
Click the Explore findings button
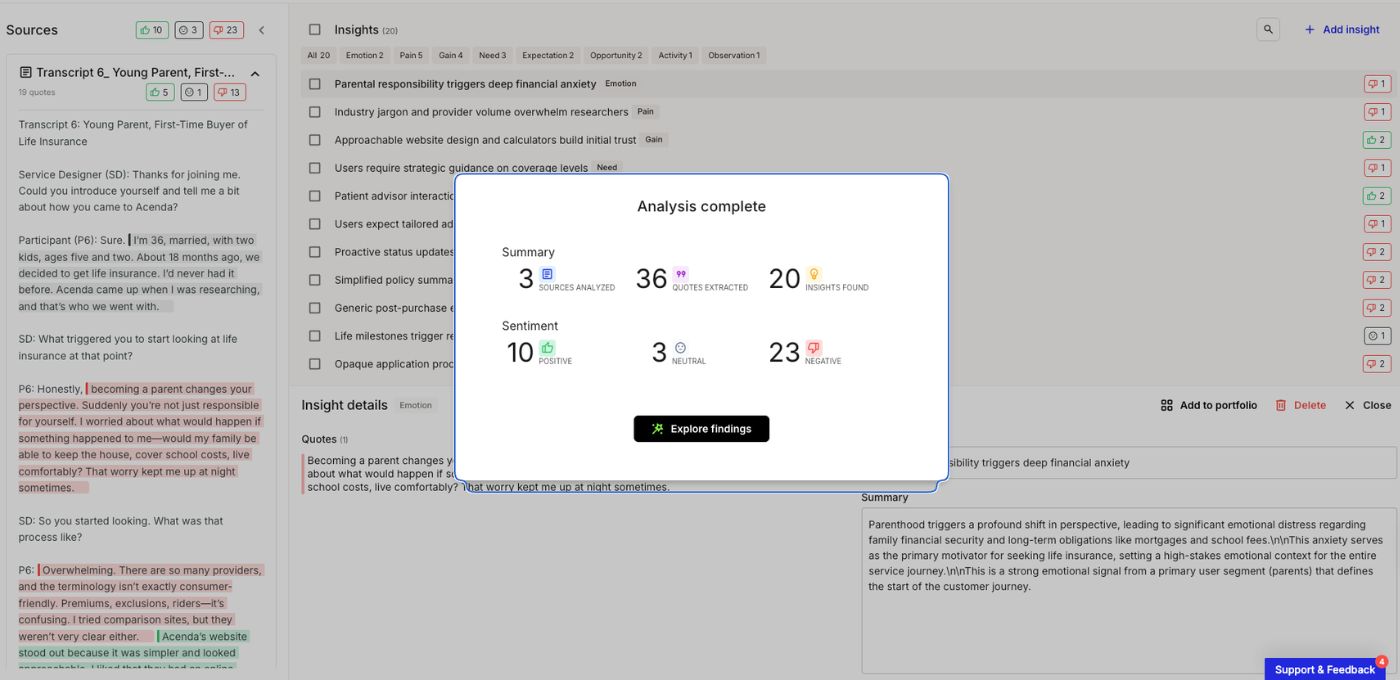tap(701, 429)
